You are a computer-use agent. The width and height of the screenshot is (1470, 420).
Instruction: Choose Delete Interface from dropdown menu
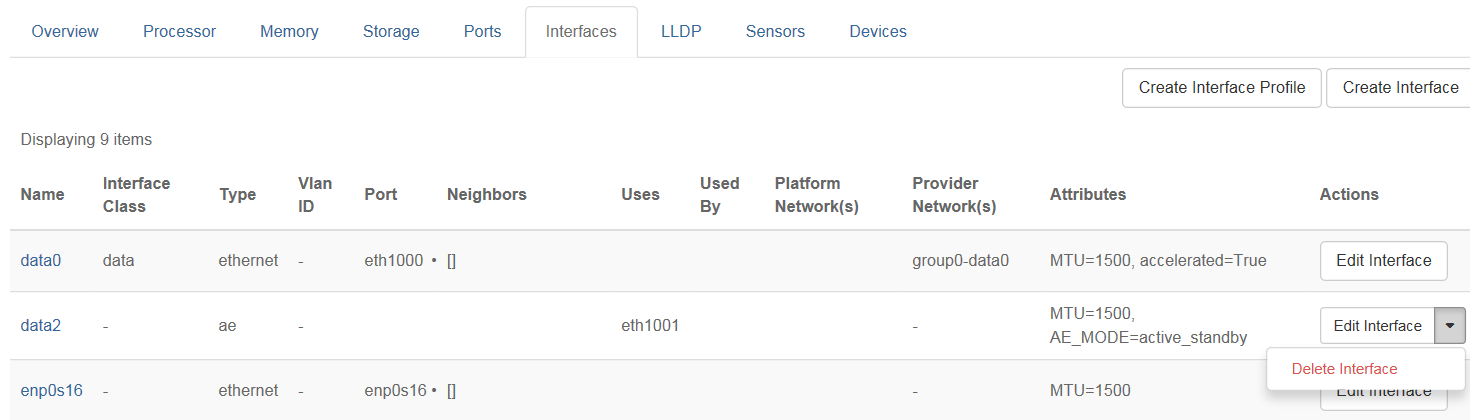(1344, 369)
